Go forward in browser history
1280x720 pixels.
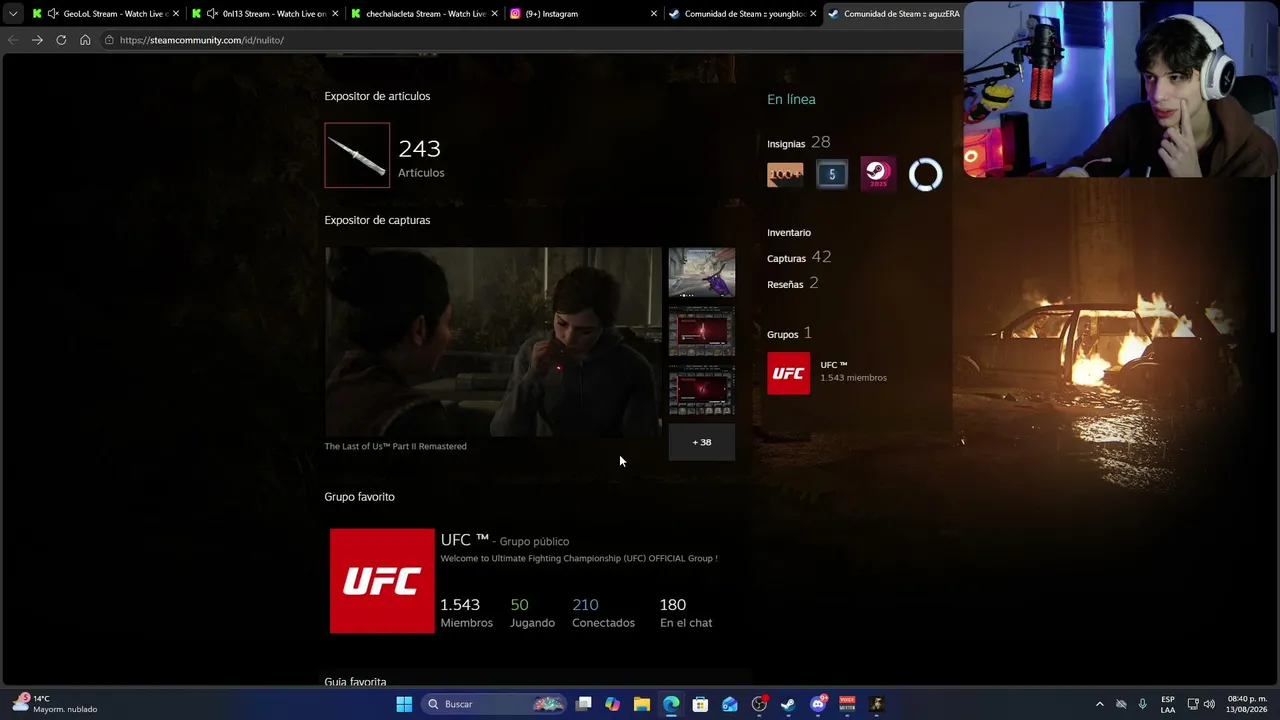point(37,40)
